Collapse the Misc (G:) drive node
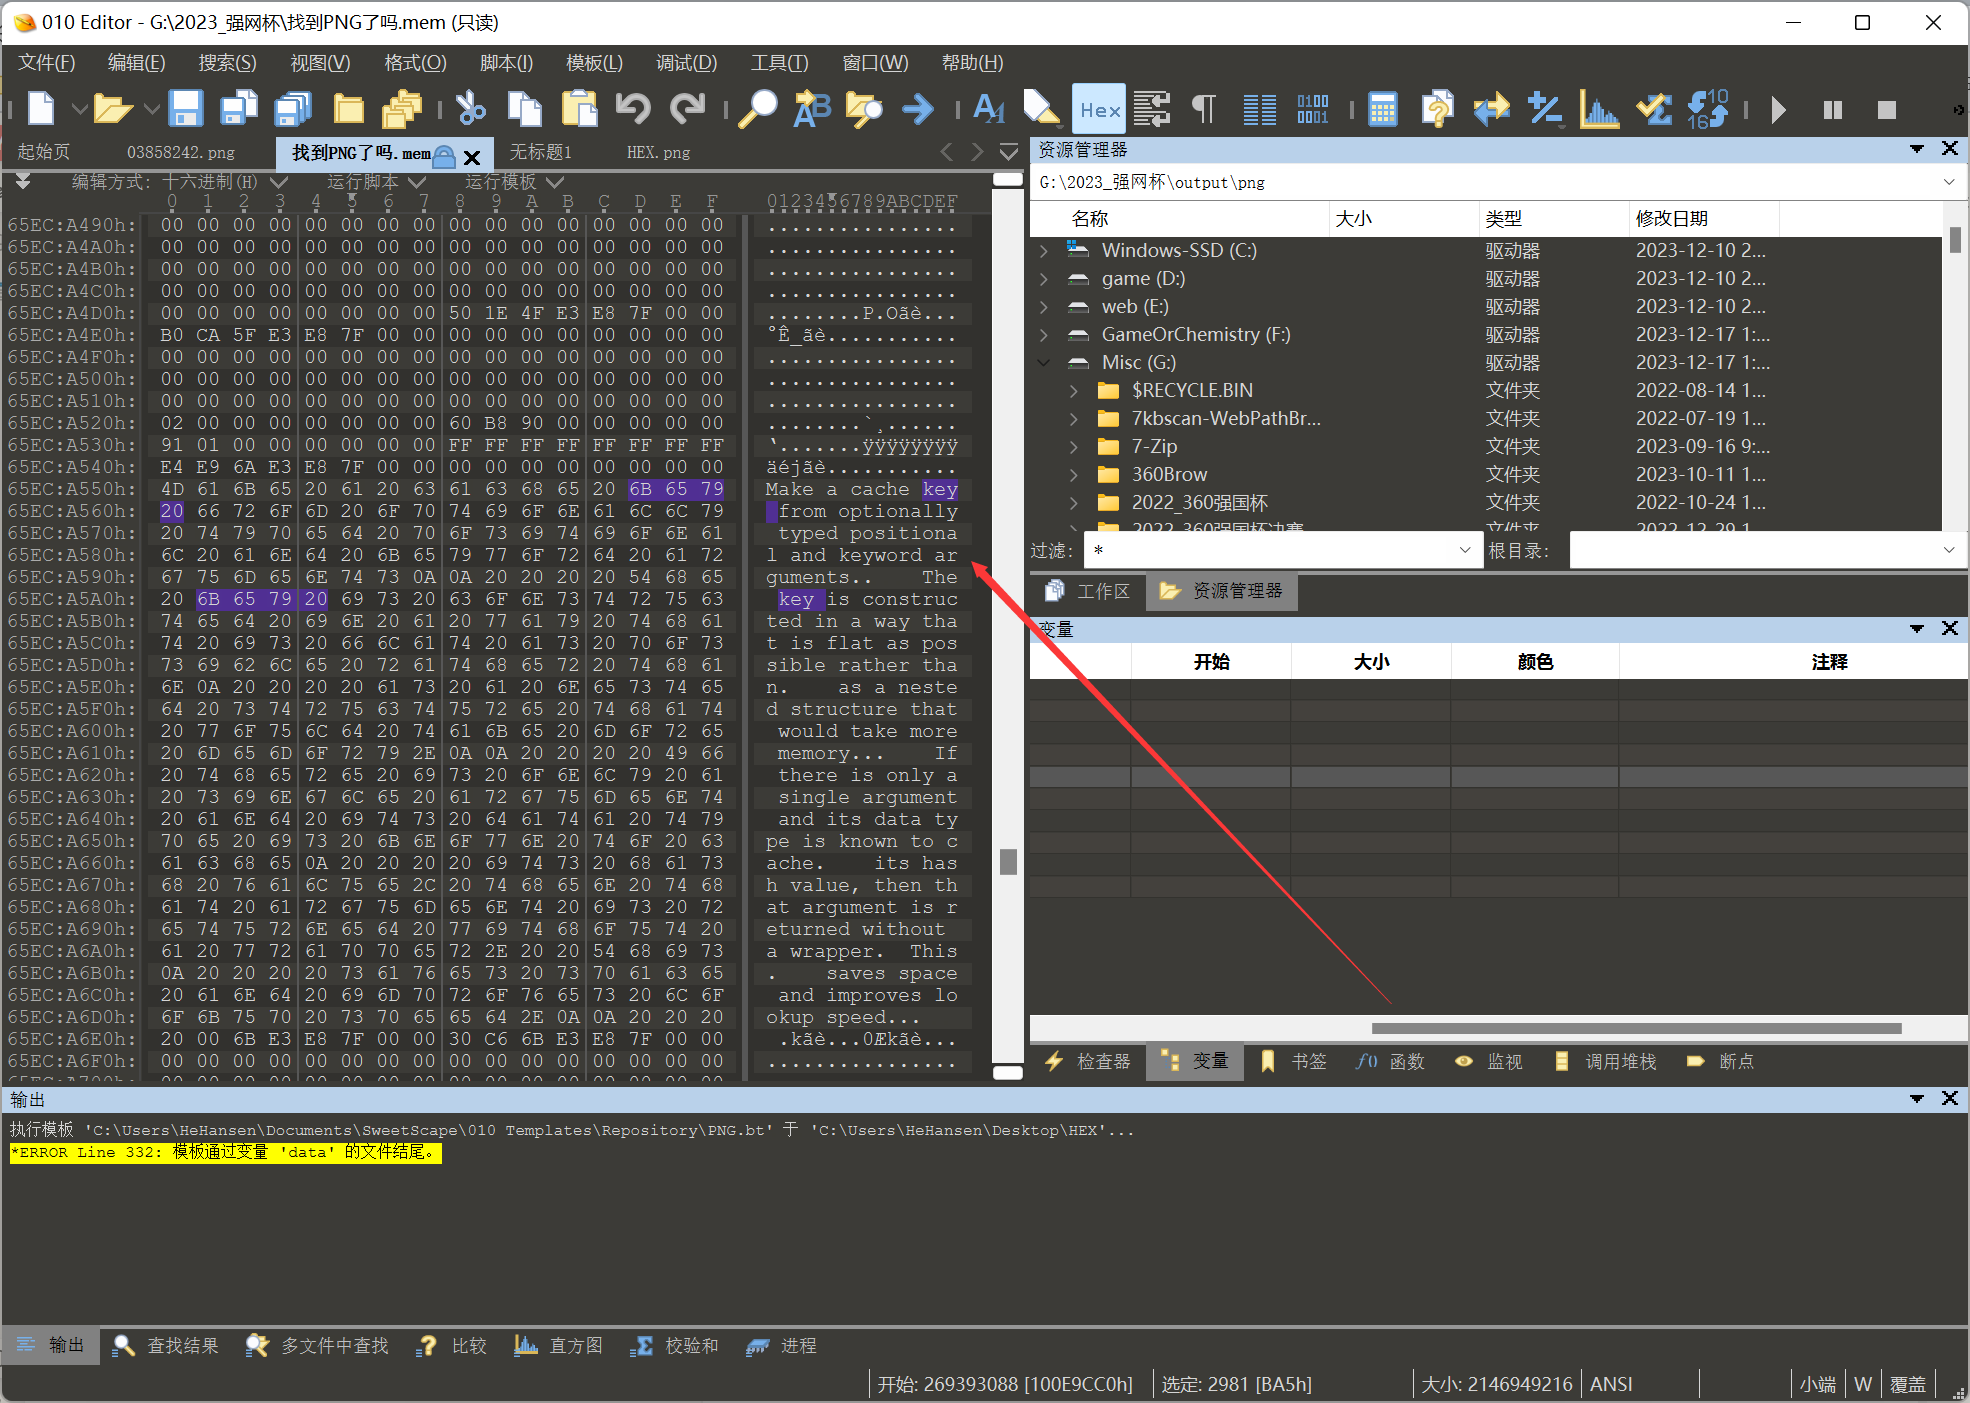The width and height of the screenshot is (1970, 1403). click(x=1045, y=362)
